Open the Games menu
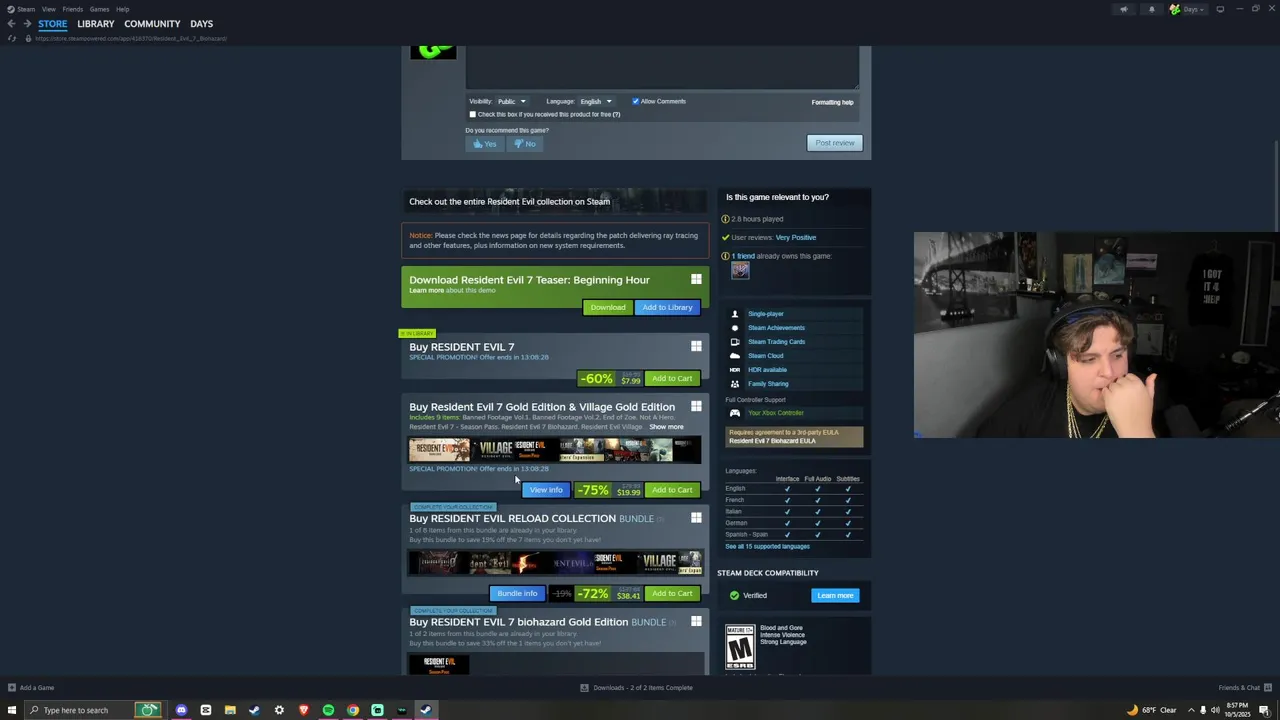Viewport: 1280px width, 720px height. coord(99,9)
